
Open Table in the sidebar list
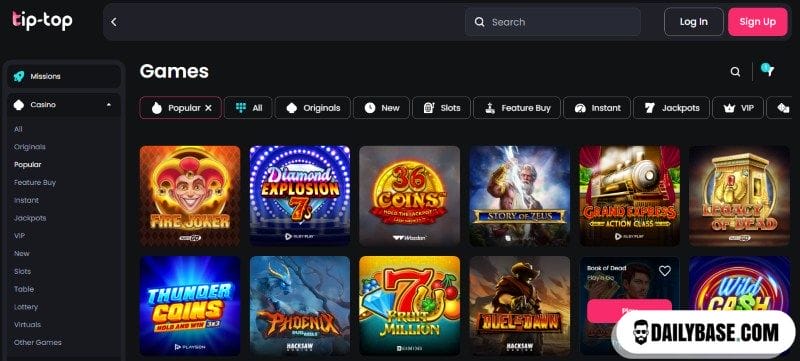pyautogui.click(x=23, y=289)
